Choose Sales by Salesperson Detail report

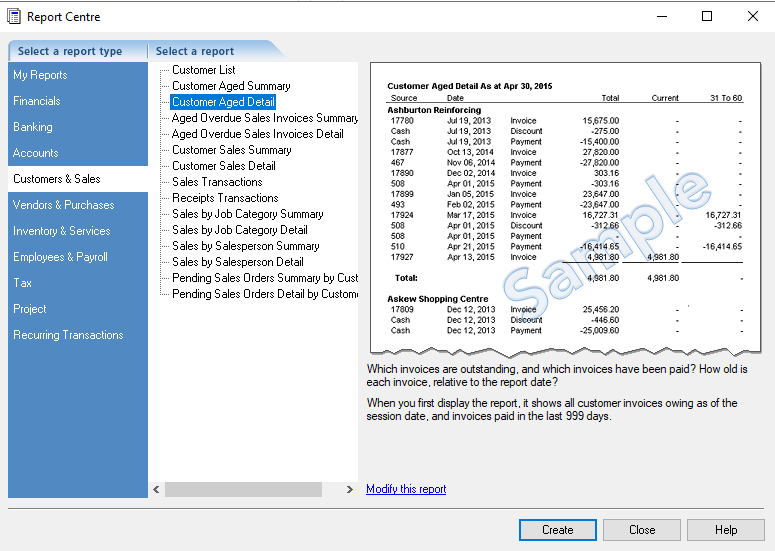coord(237,262)
